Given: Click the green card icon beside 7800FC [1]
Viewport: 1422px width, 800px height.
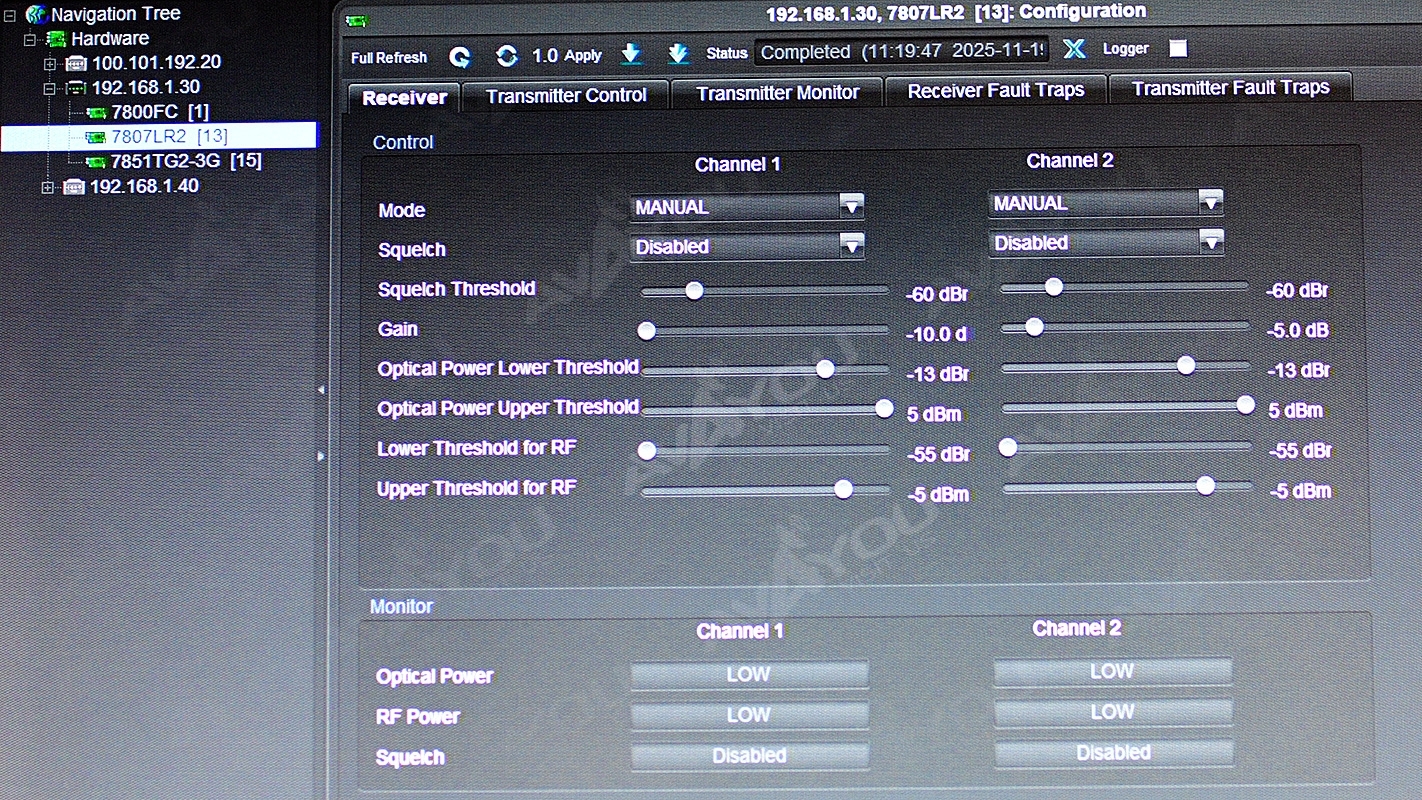Looking at the screenshot, I should pyautogui.click(x=97, y=112).
